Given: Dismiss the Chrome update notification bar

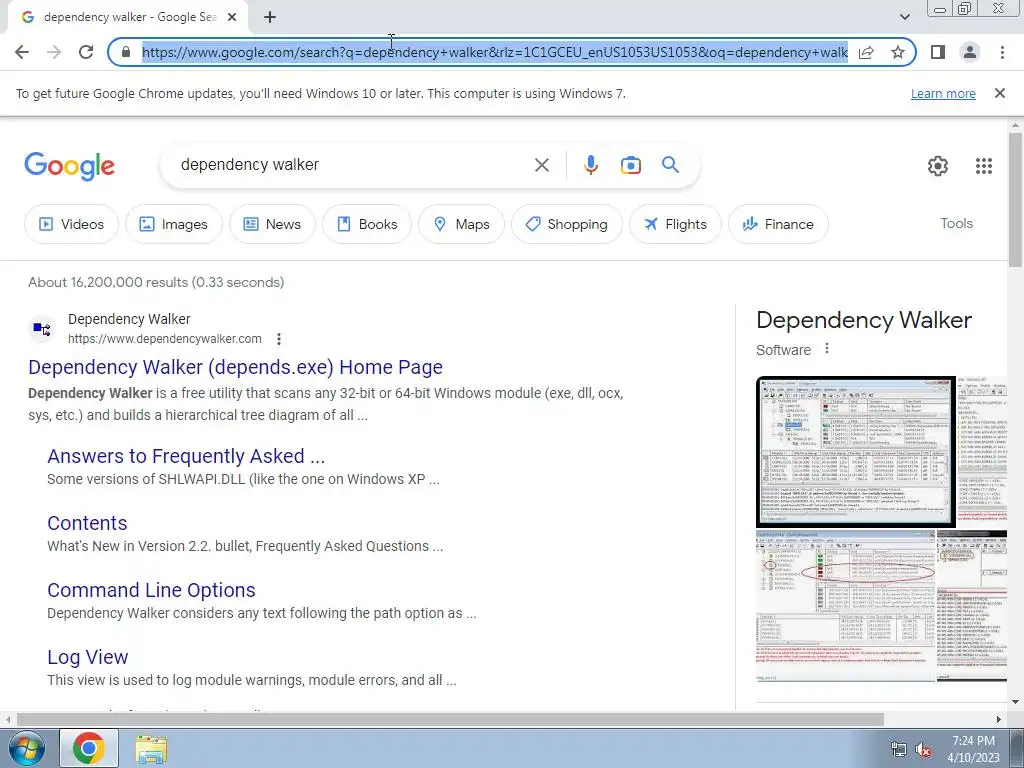Looking at the screenshot, I should (x=999, y=93).
